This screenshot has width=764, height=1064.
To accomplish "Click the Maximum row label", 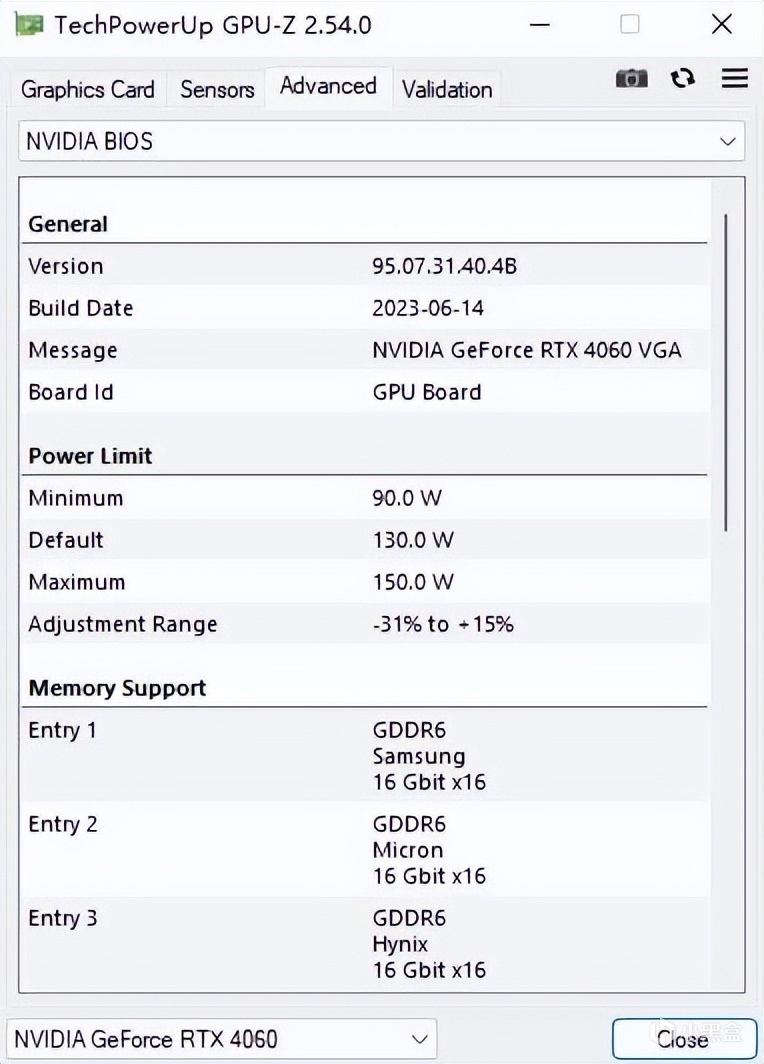I will (x=77, y=582).
